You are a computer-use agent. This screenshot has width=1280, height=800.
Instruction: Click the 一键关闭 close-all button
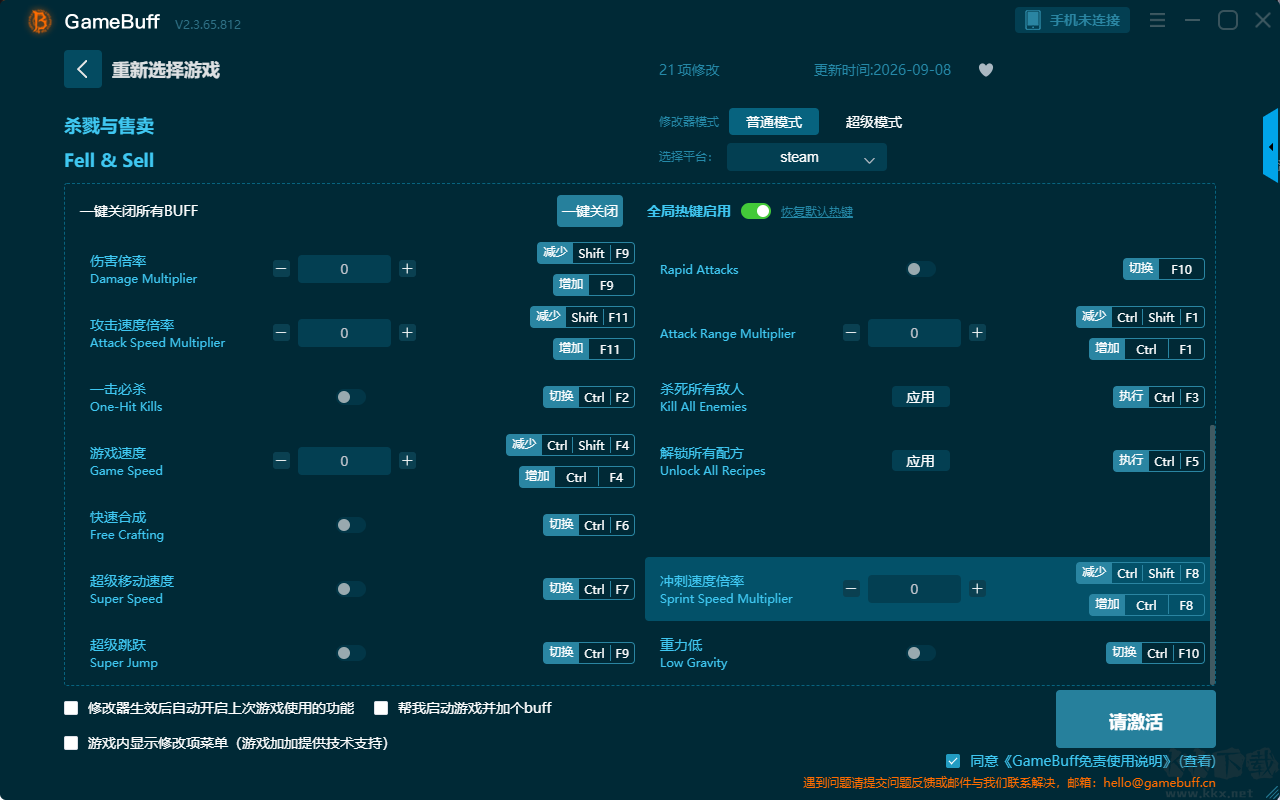click(x=590, y=211)
